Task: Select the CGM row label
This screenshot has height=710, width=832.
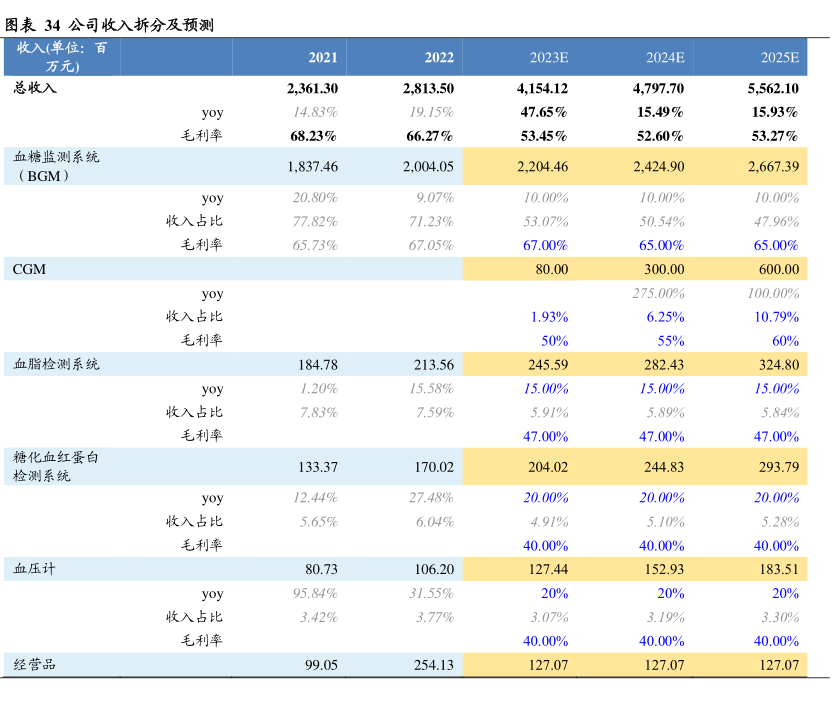Action: click(x=29, y=269)
